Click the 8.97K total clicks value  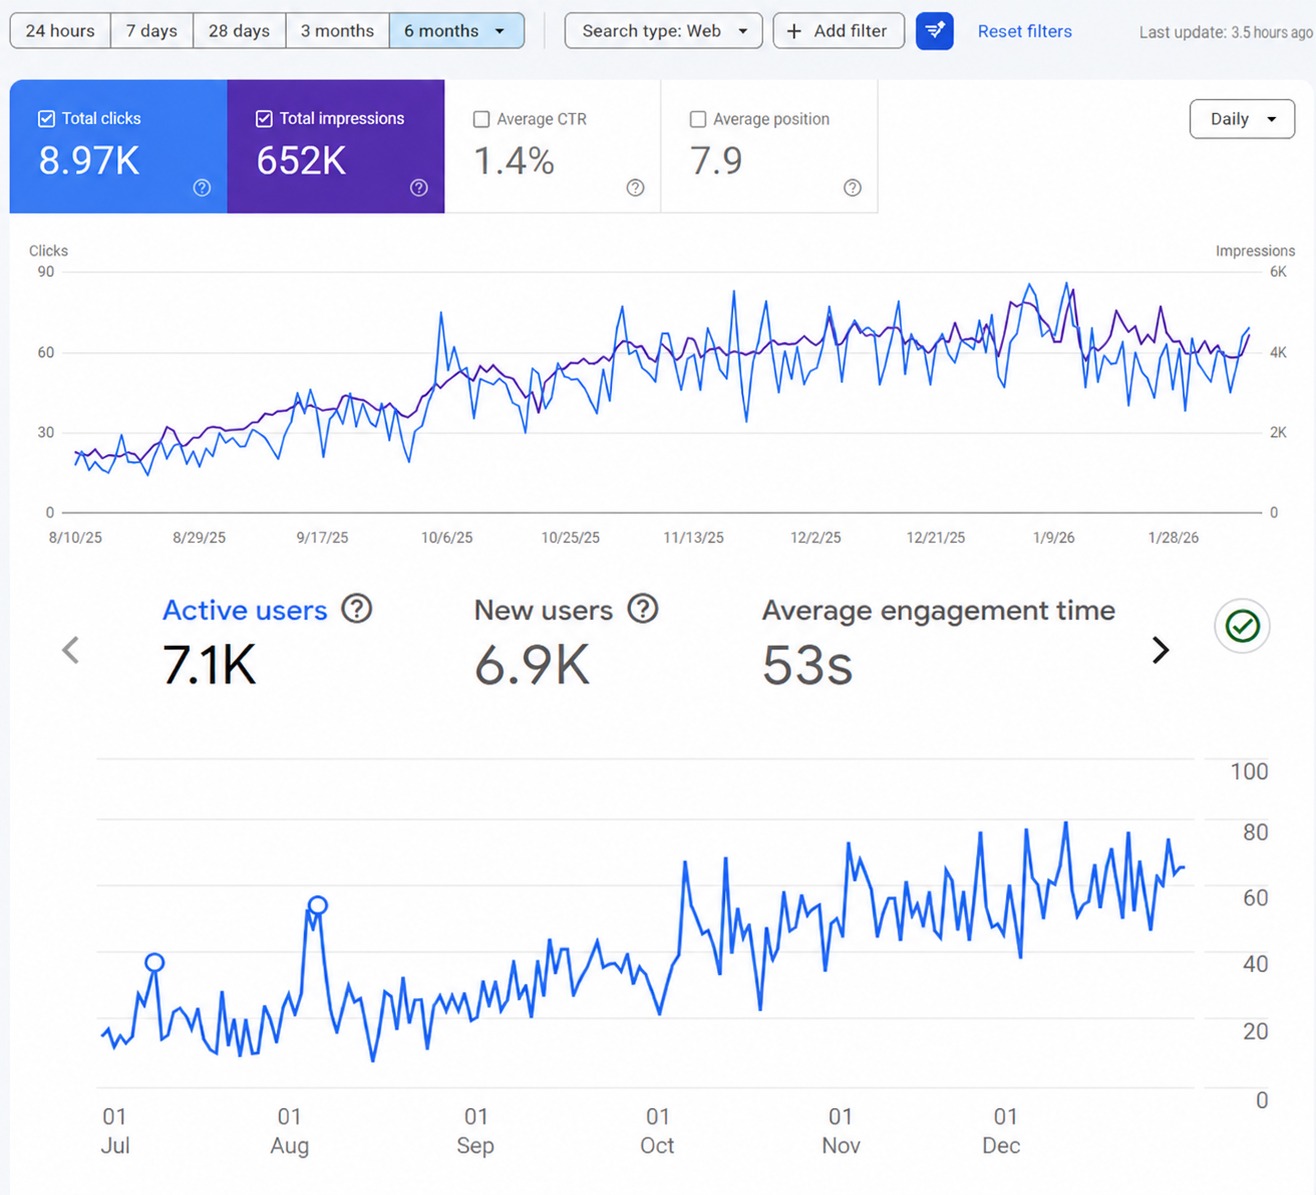[x=89, y=161]
